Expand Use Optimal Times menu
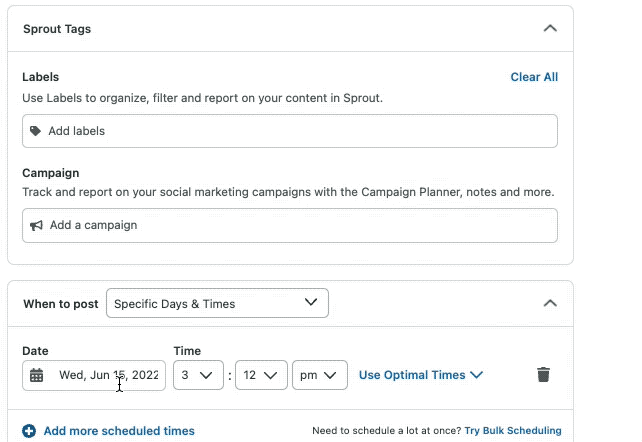642x442 pixels. pyautogui.click(x=421, y=375)
